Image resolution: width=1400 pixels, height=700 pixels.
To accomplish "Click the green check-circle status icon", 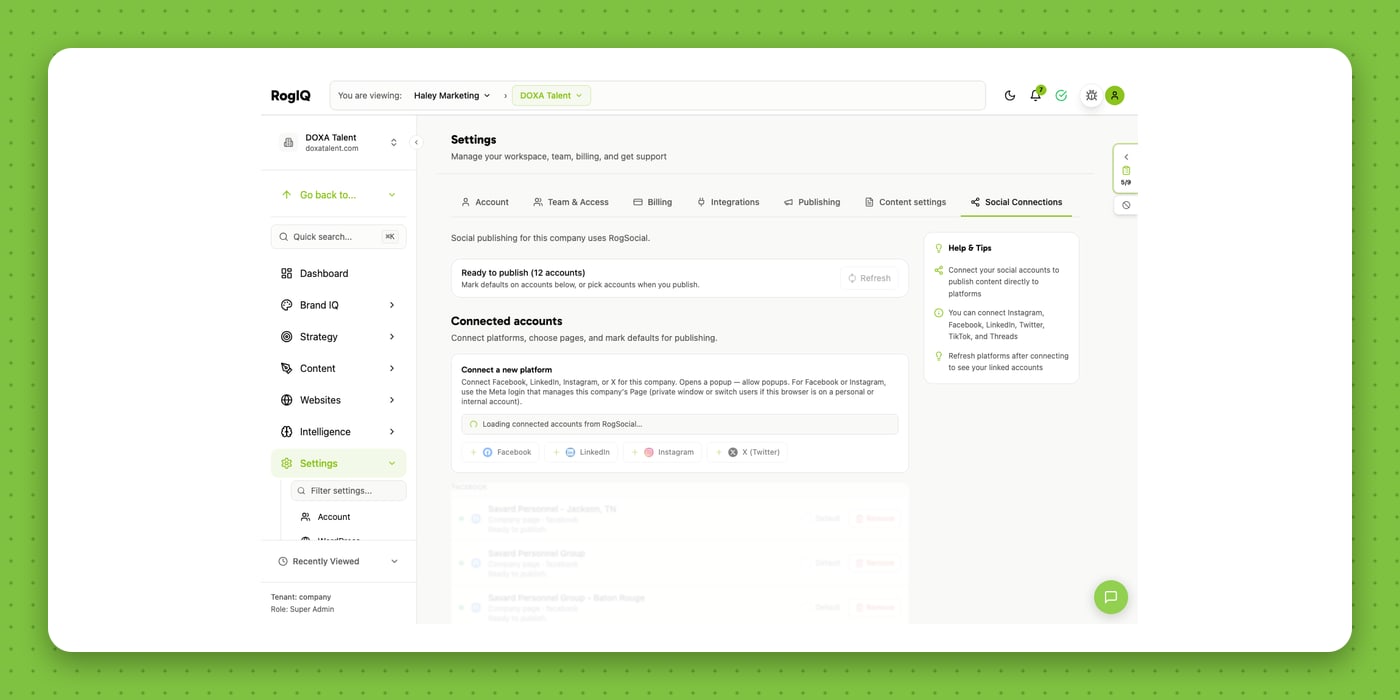I will coord(1061,96).
